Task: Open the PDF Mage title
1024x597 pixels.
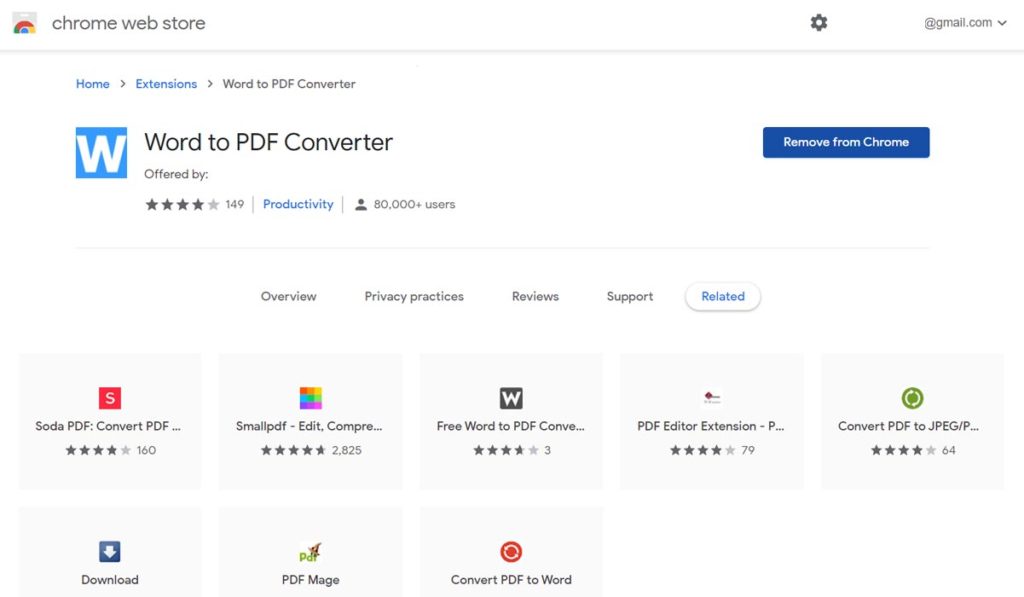Action: pos(310,579)
